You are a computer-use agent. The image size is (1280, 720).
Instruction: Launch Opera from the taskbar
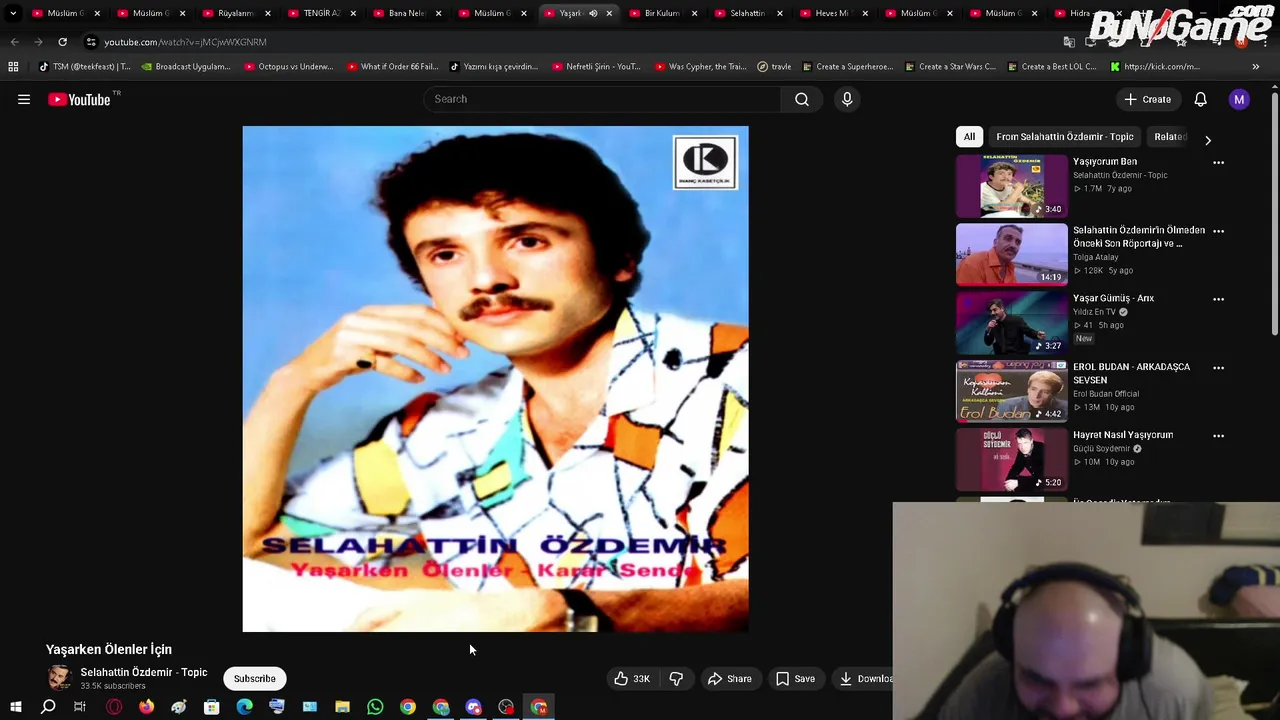114,707
